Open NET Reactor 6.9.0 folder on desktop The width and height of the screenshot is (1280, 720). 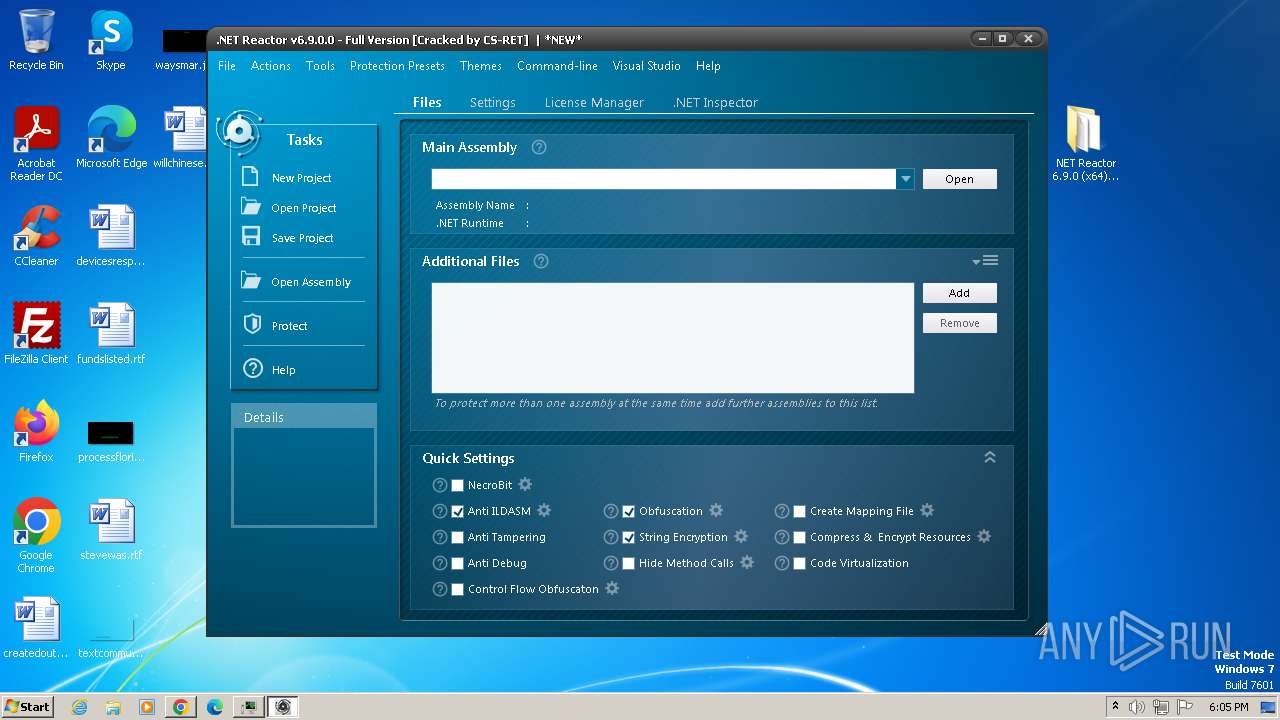pos(1085,143)
